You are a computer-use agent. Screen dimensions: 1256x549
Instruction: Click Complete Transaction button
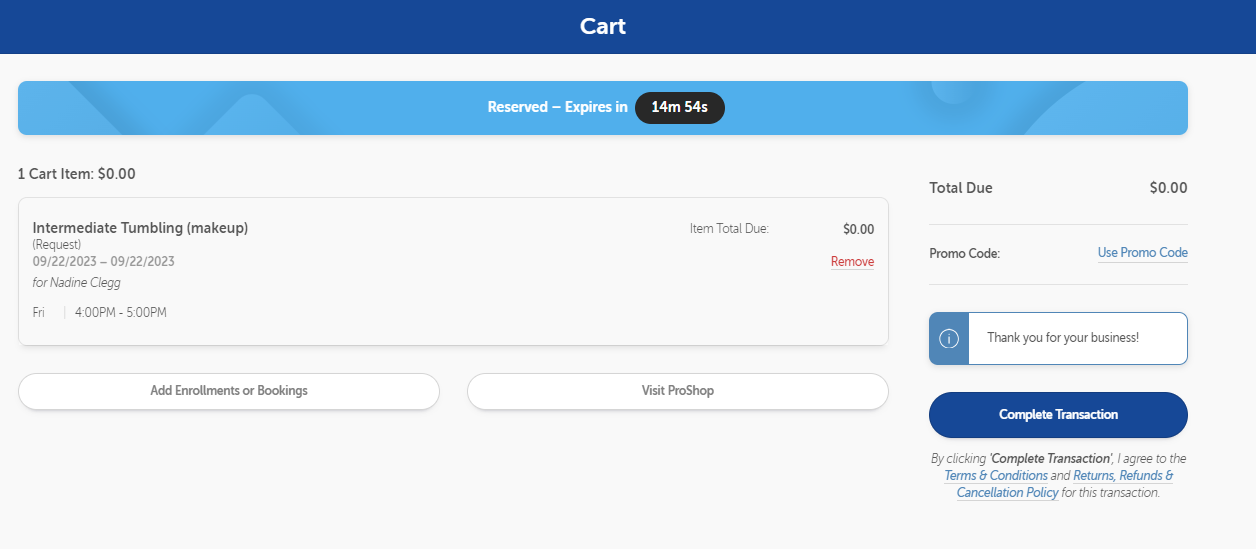tap(1058, 415)
